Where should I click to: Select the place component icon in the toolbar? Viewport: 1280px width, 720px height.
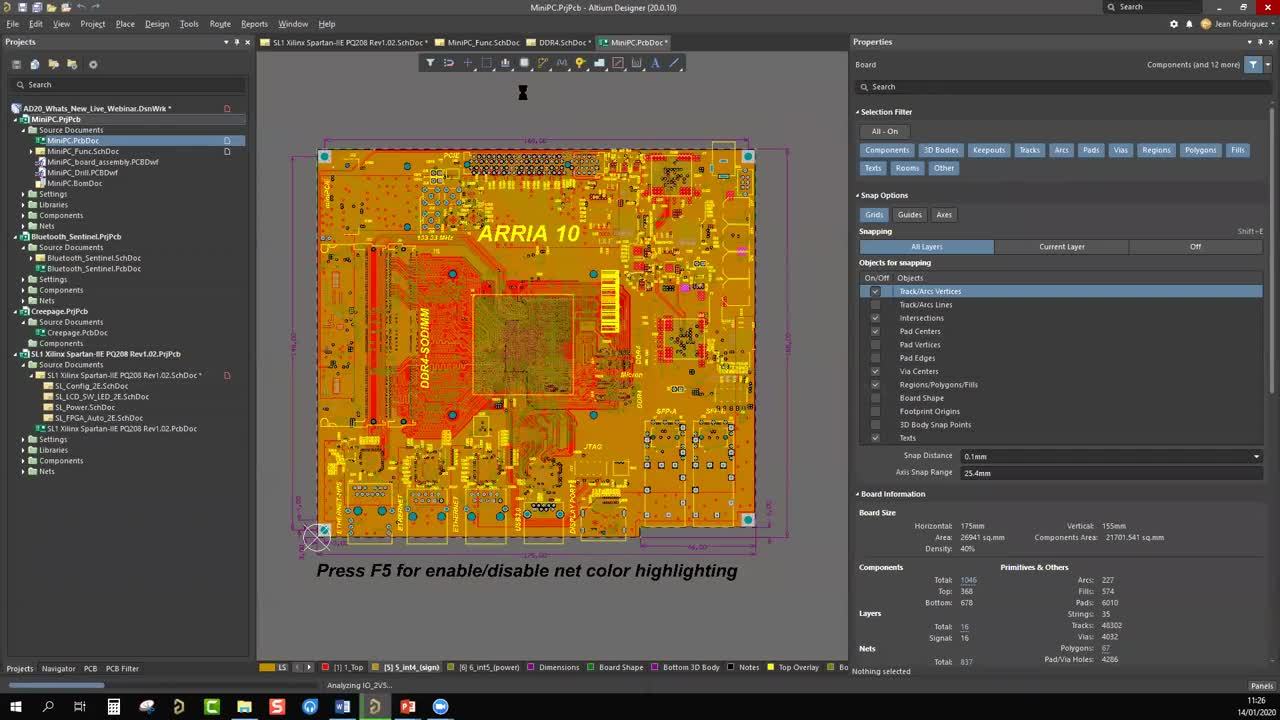coord(505,63)
